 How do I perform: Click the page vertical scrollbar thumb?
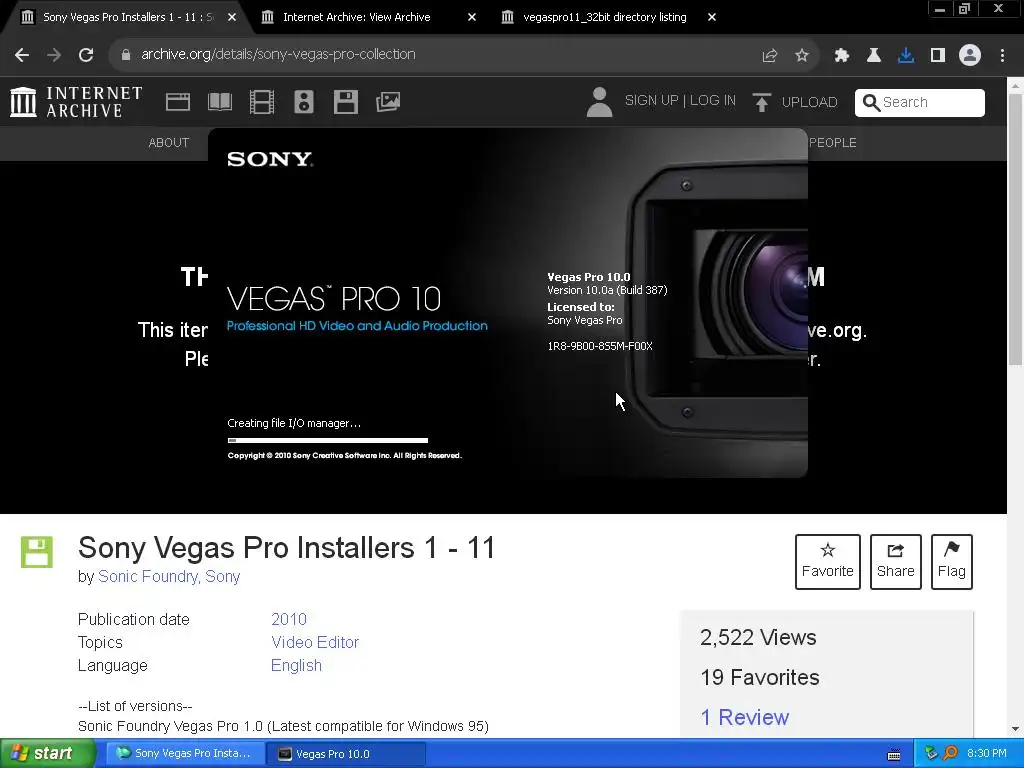1015,229
